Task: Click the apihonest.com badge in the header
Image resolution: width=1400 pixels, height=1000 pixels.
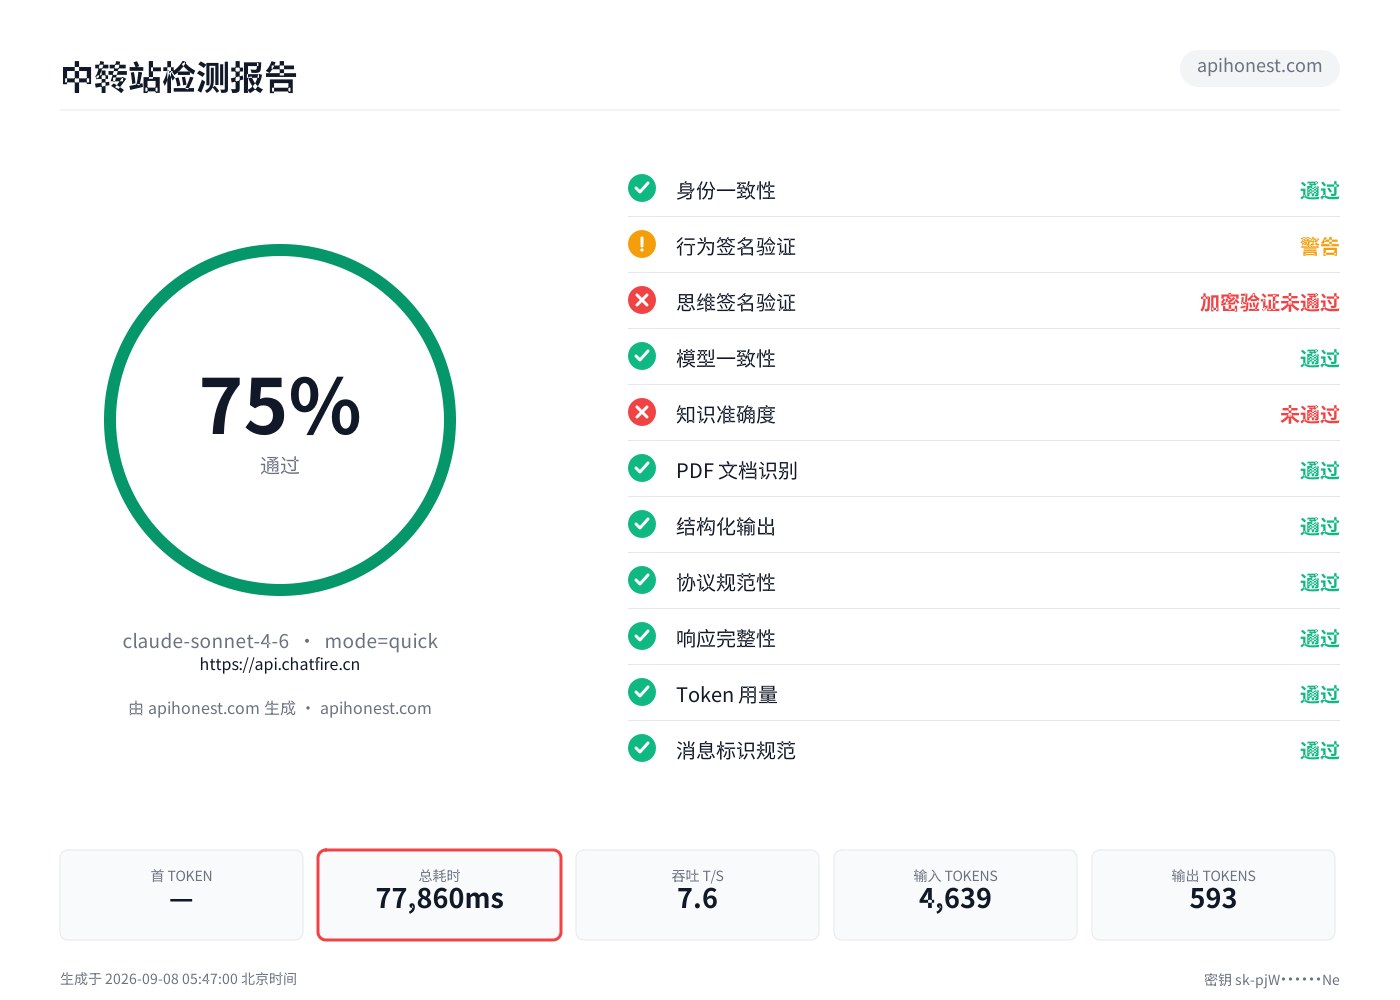Action: pos(1259,67)
